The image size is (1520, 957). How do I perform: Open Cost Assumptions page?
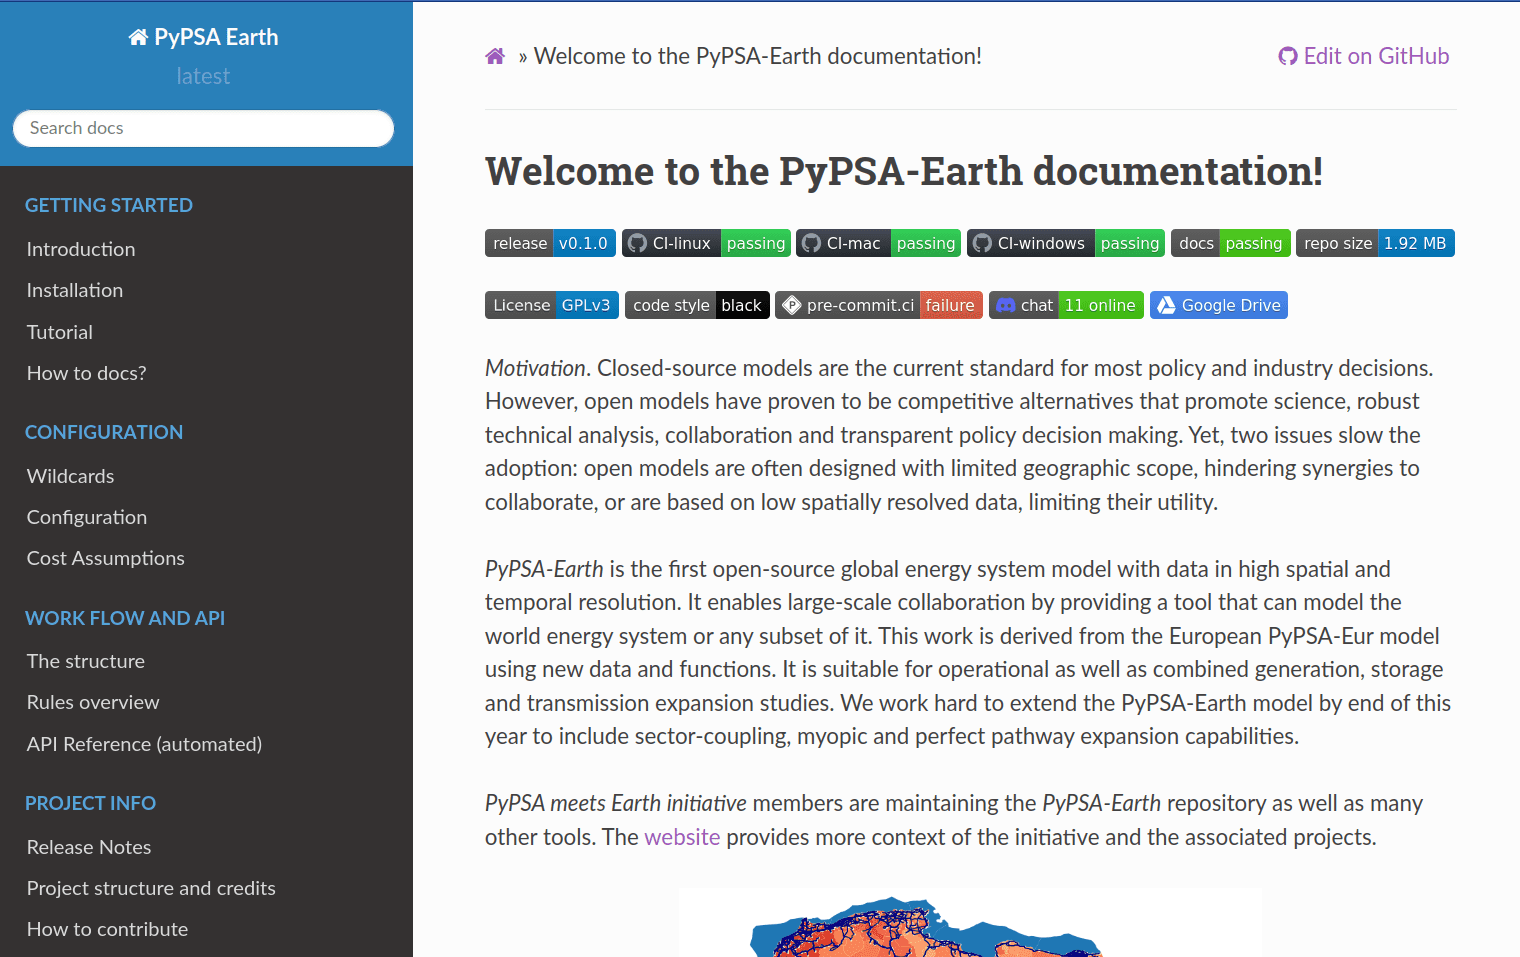point(106,558)
